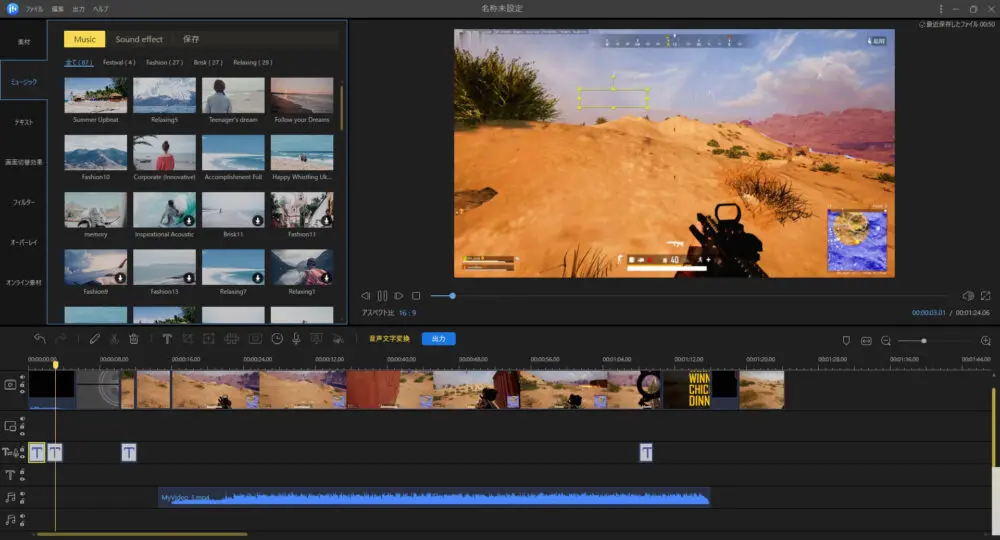1000x540 pixels.
Task: Start voiceover with the microphone icon
Action: [x=297, y=339]
